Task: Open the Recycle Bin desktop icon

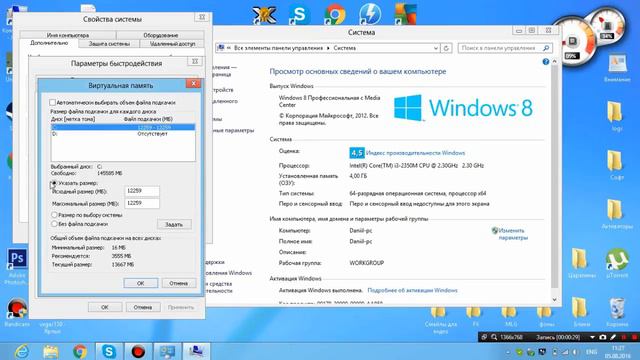Action: (x=617, y=308)
